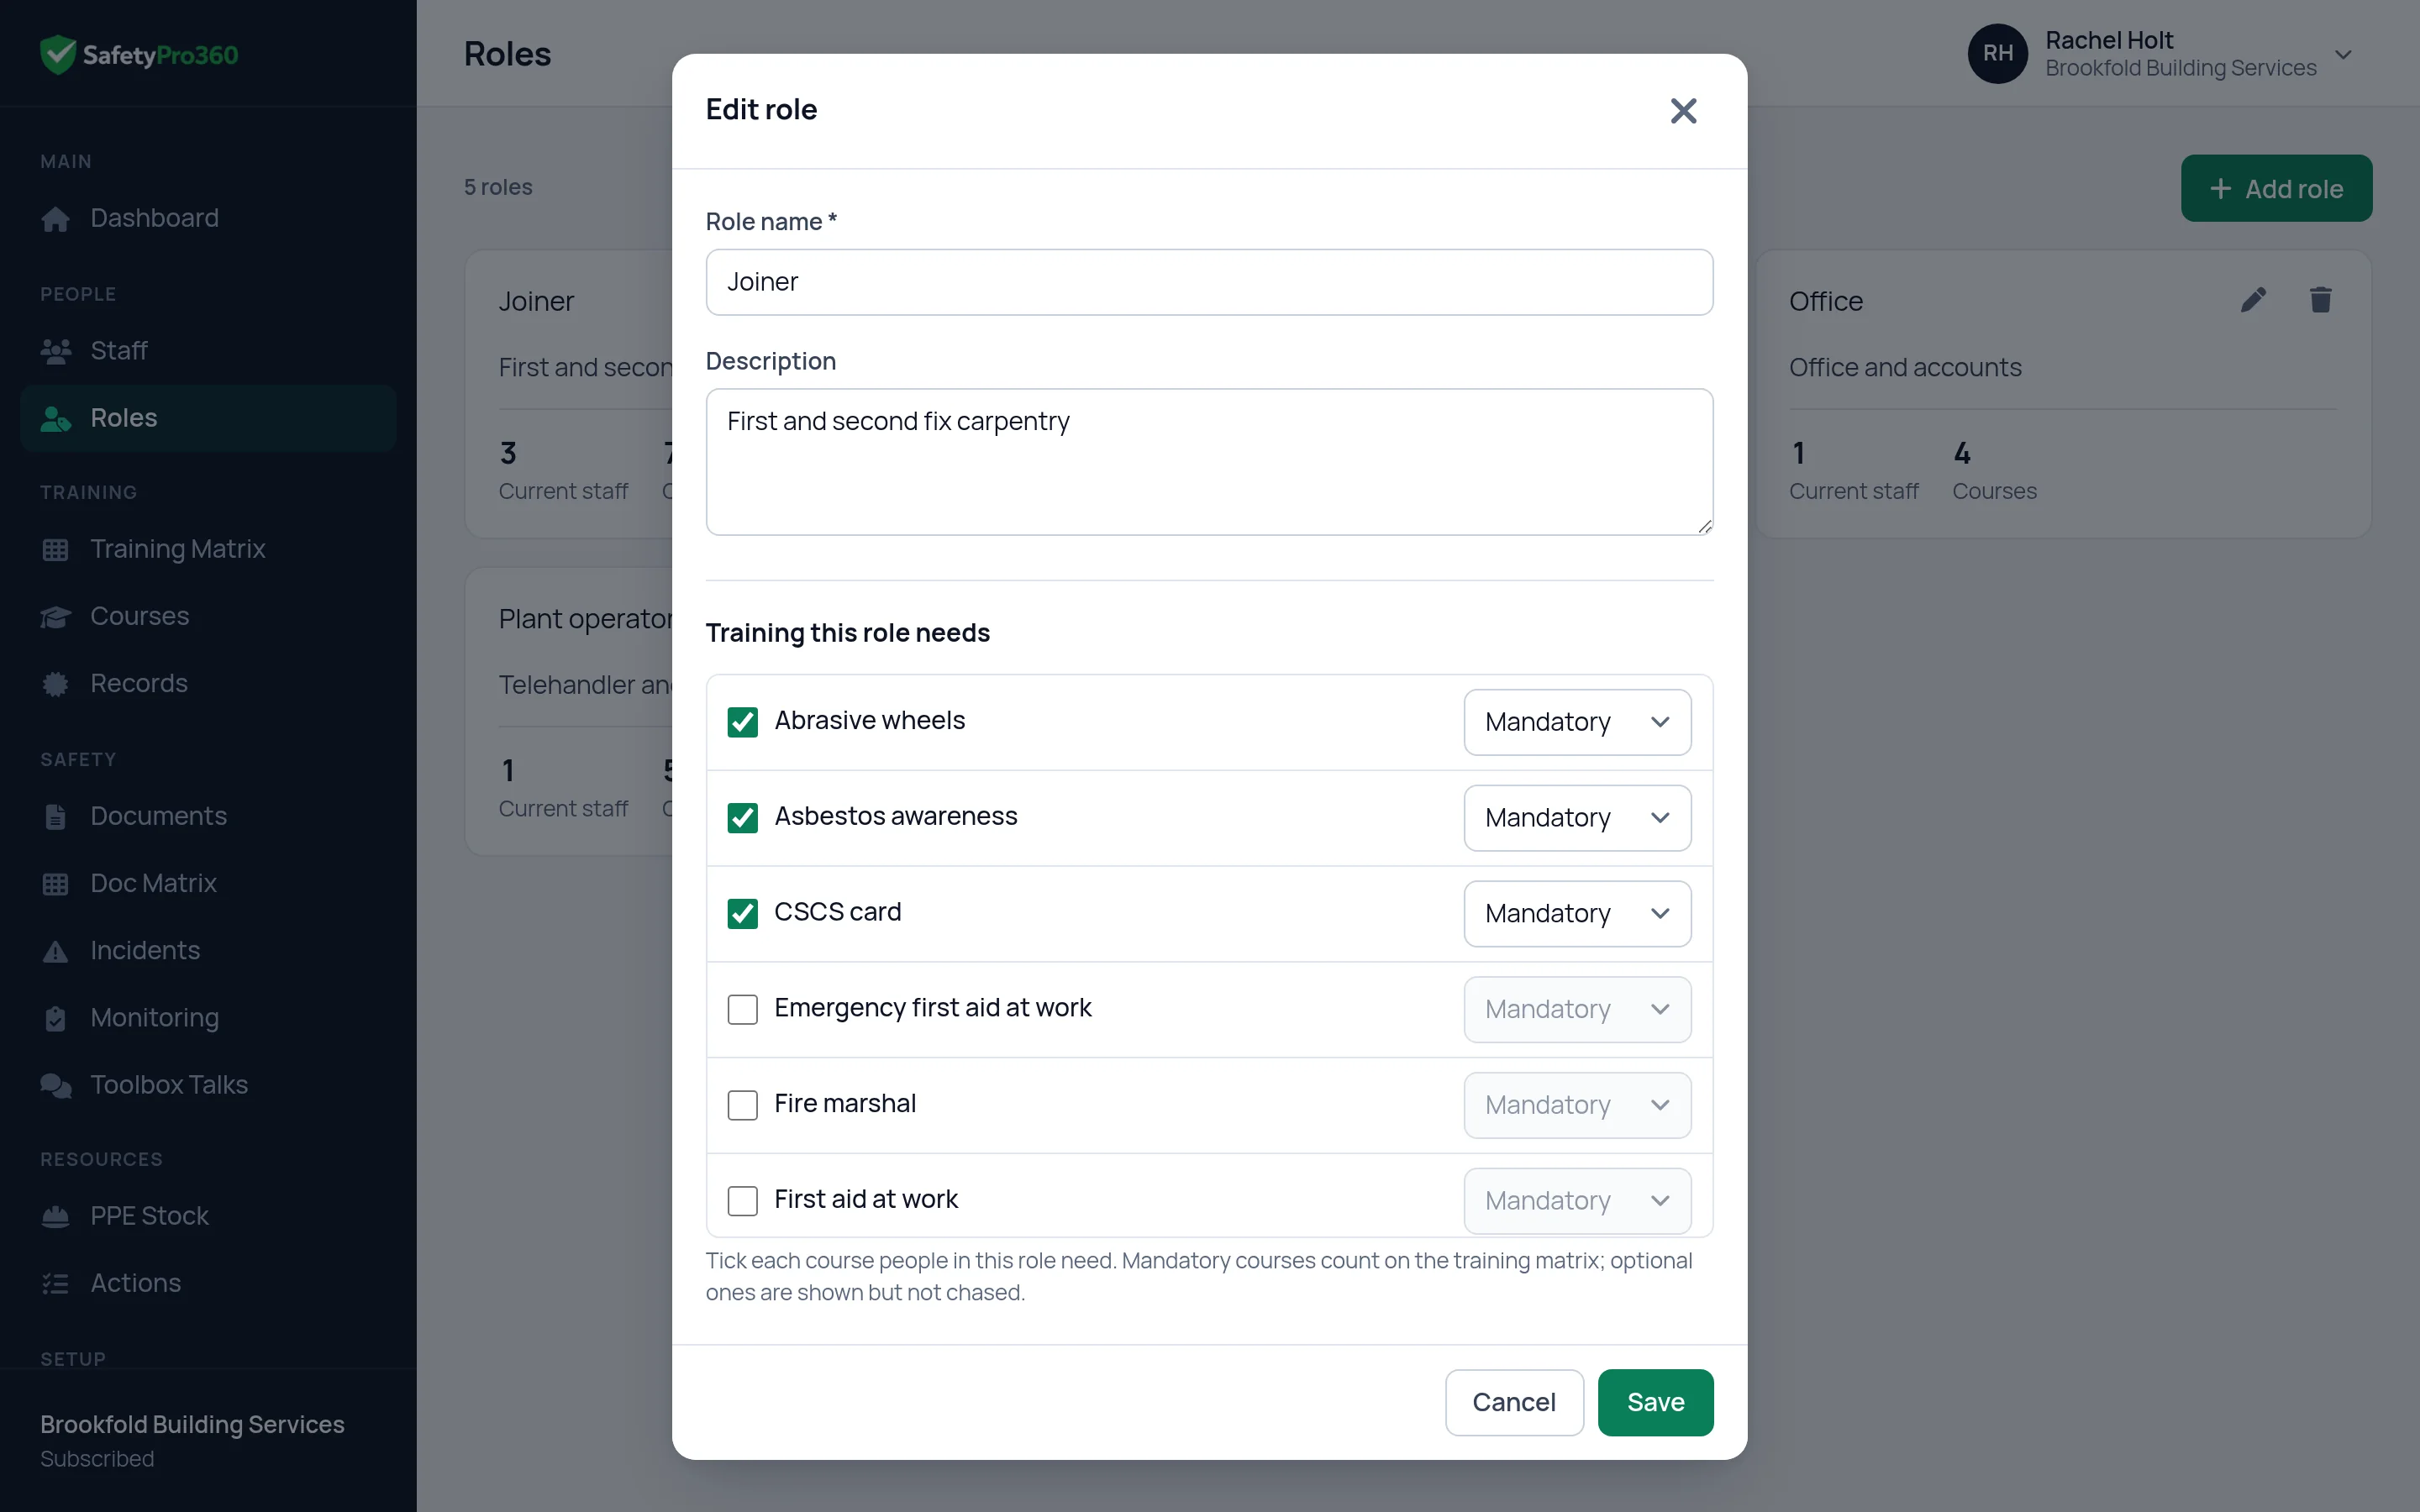
Task: Untick the Asbestos awareness checkbox
Action: click(x=742, y=818)
